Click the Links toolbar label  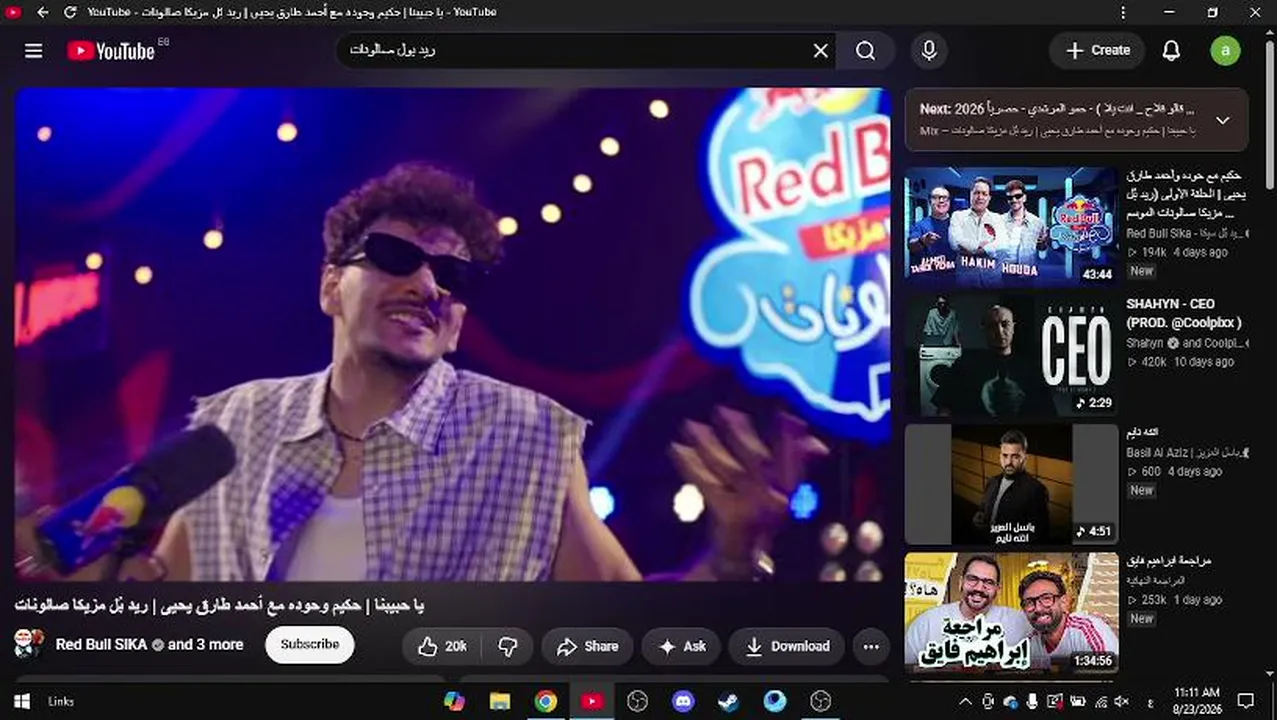pyautogui.click(x=61, y=701)
